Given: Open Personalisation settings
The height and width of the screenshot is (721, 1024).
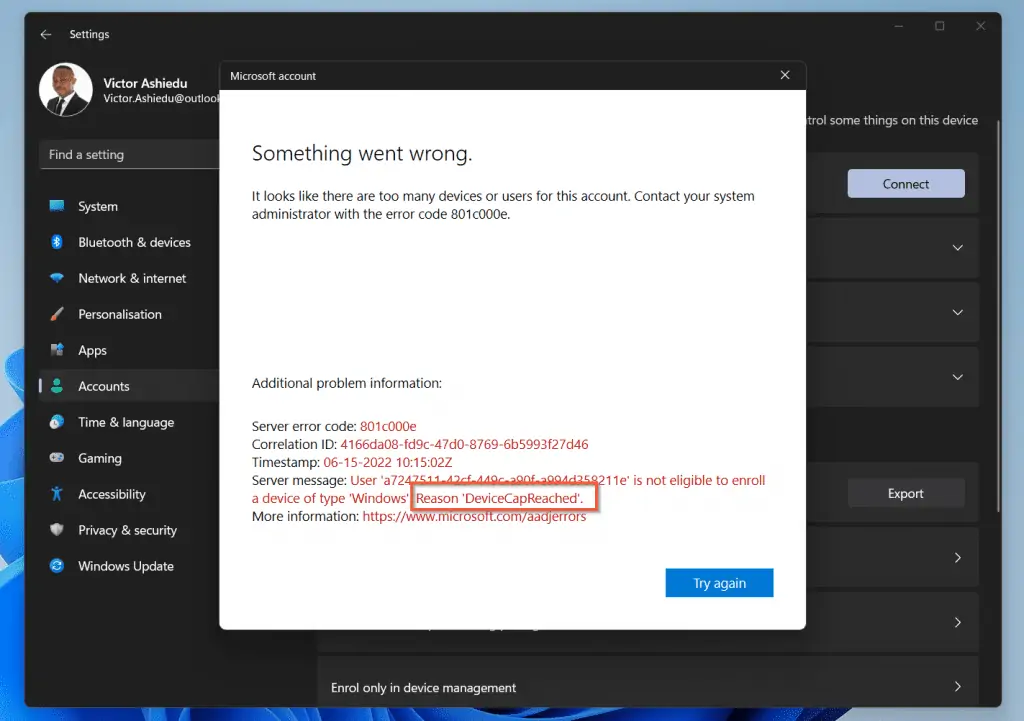Looking at the screenshot, I should point(129,314).
